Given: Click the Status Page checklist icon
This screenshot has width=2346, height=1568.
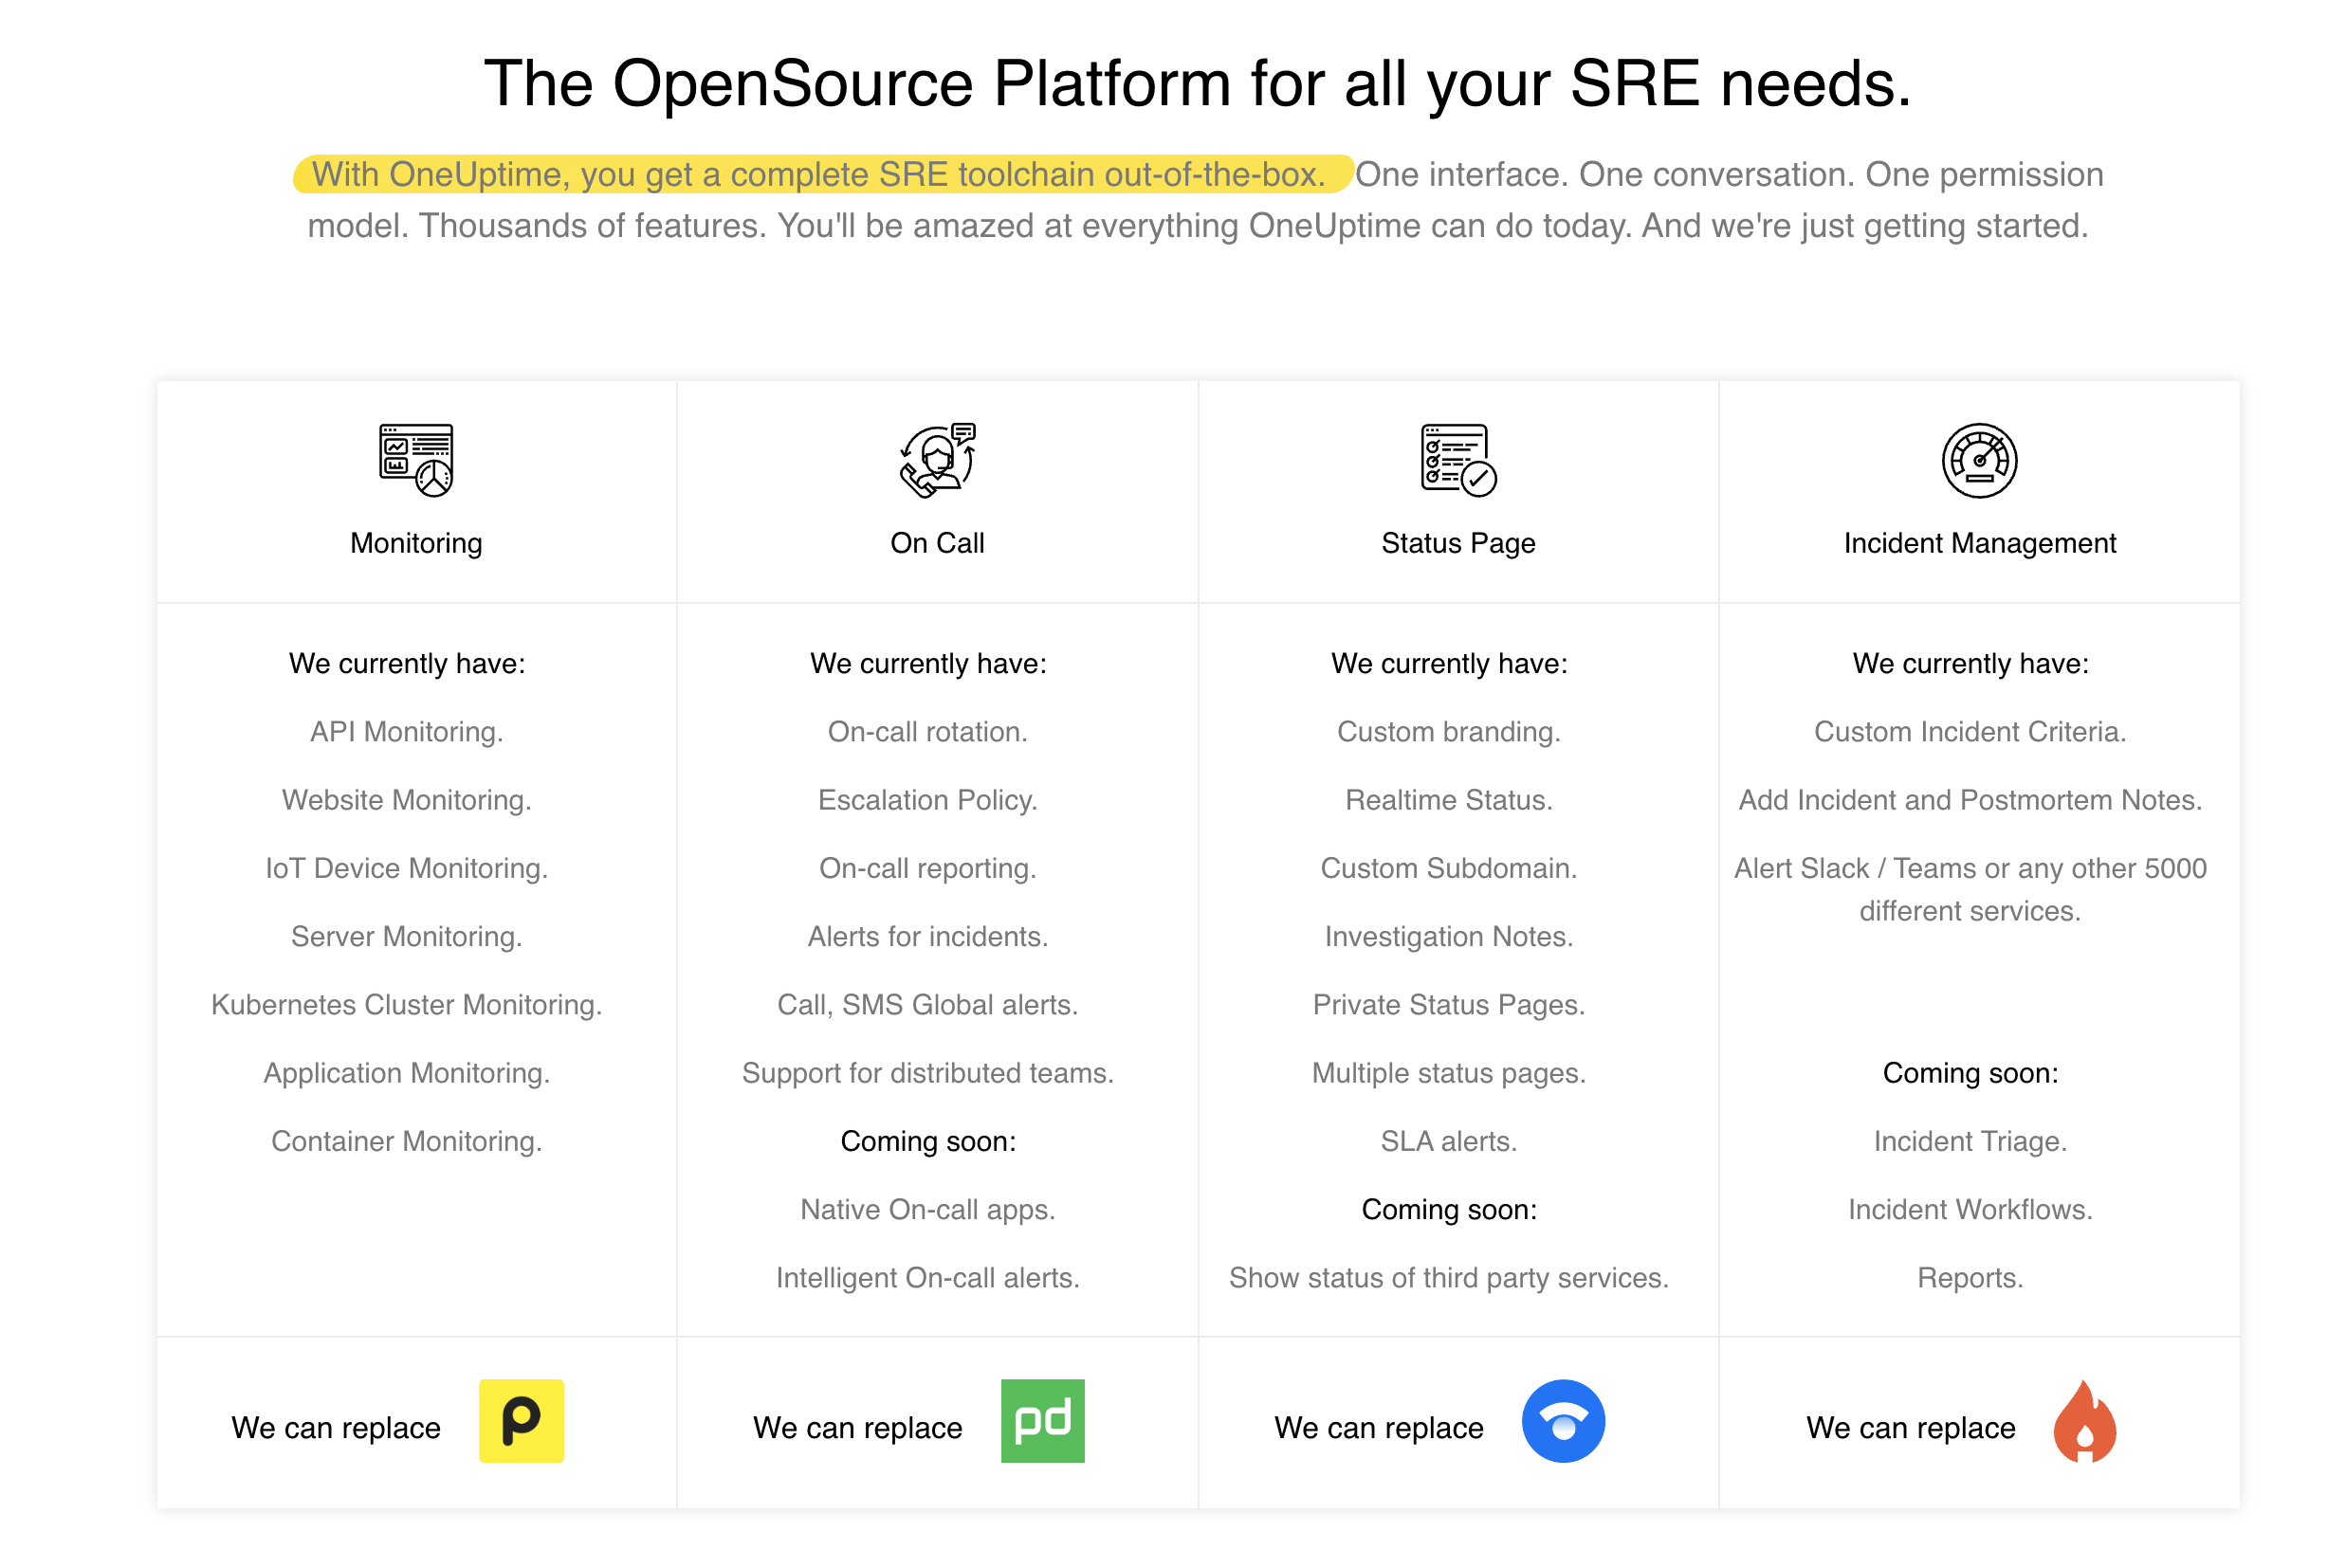Looking at the screenshot, I should tap(1458, 460).
